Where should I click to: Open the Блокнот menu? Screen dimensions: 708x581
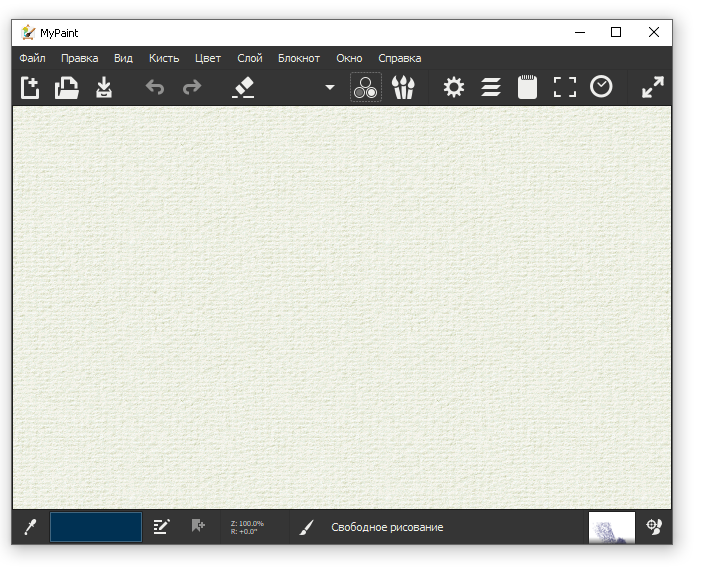click(299, 58)
